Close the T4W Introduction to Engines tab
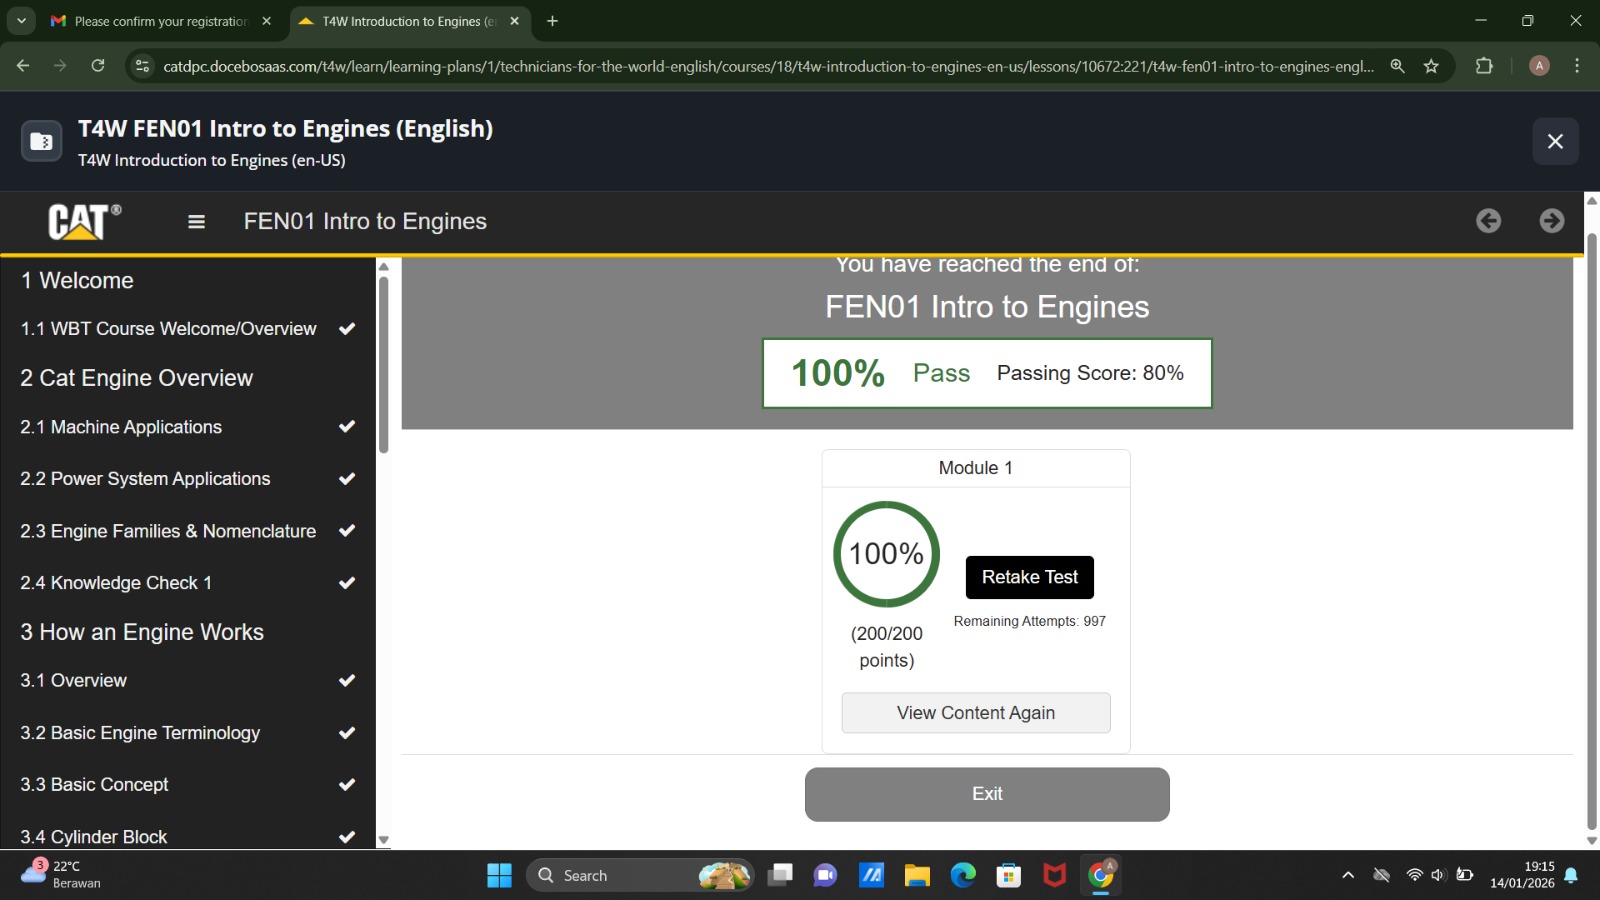This screenshot has height=900, width=1600. 514,21
